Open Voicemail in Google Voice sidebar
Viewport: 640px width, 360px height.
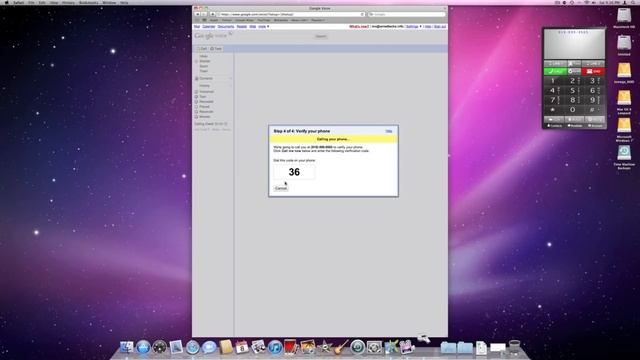click(x=207, y=91)
